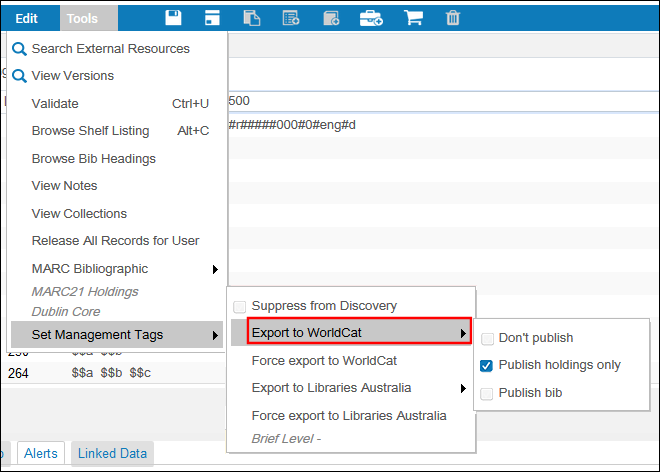Viewport: 660px width, 472px height.
Task: Open the Edit menu
Action: tap(27, 18)
